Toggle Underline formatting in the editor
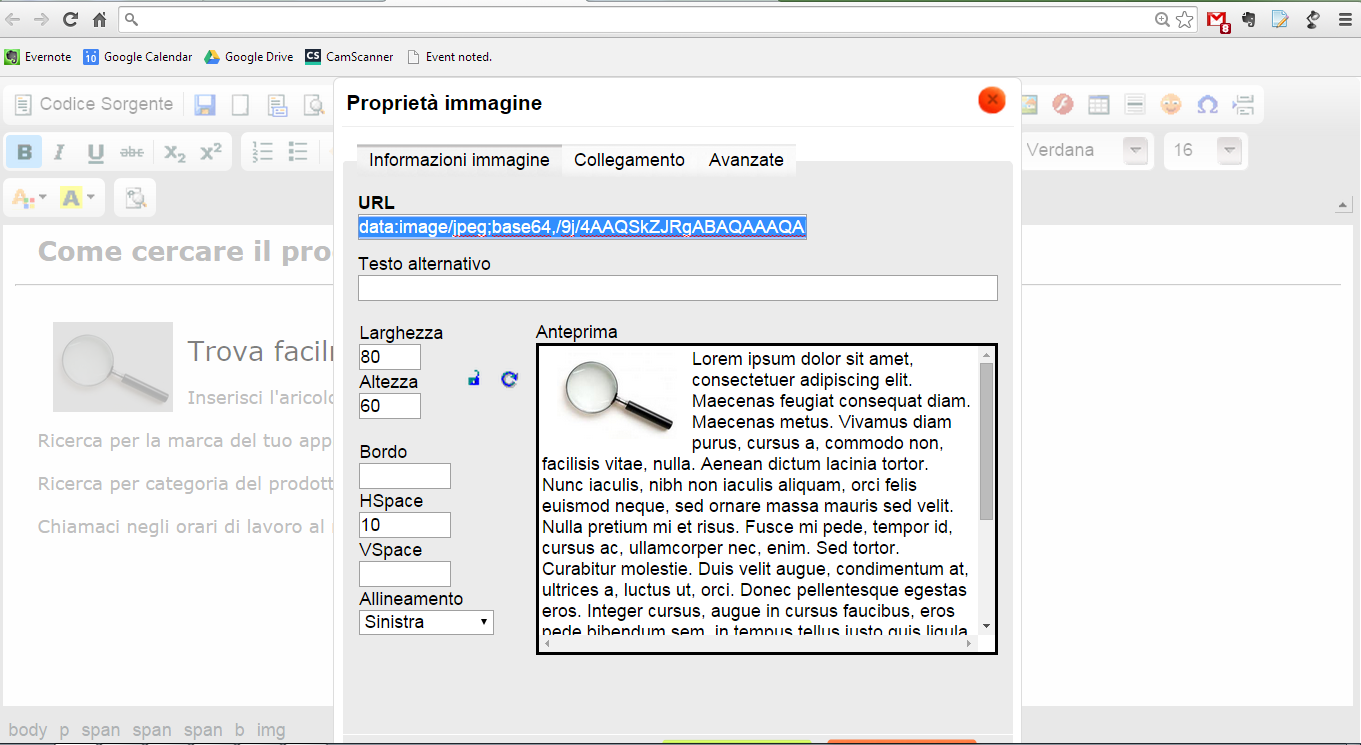 (95, 152)
